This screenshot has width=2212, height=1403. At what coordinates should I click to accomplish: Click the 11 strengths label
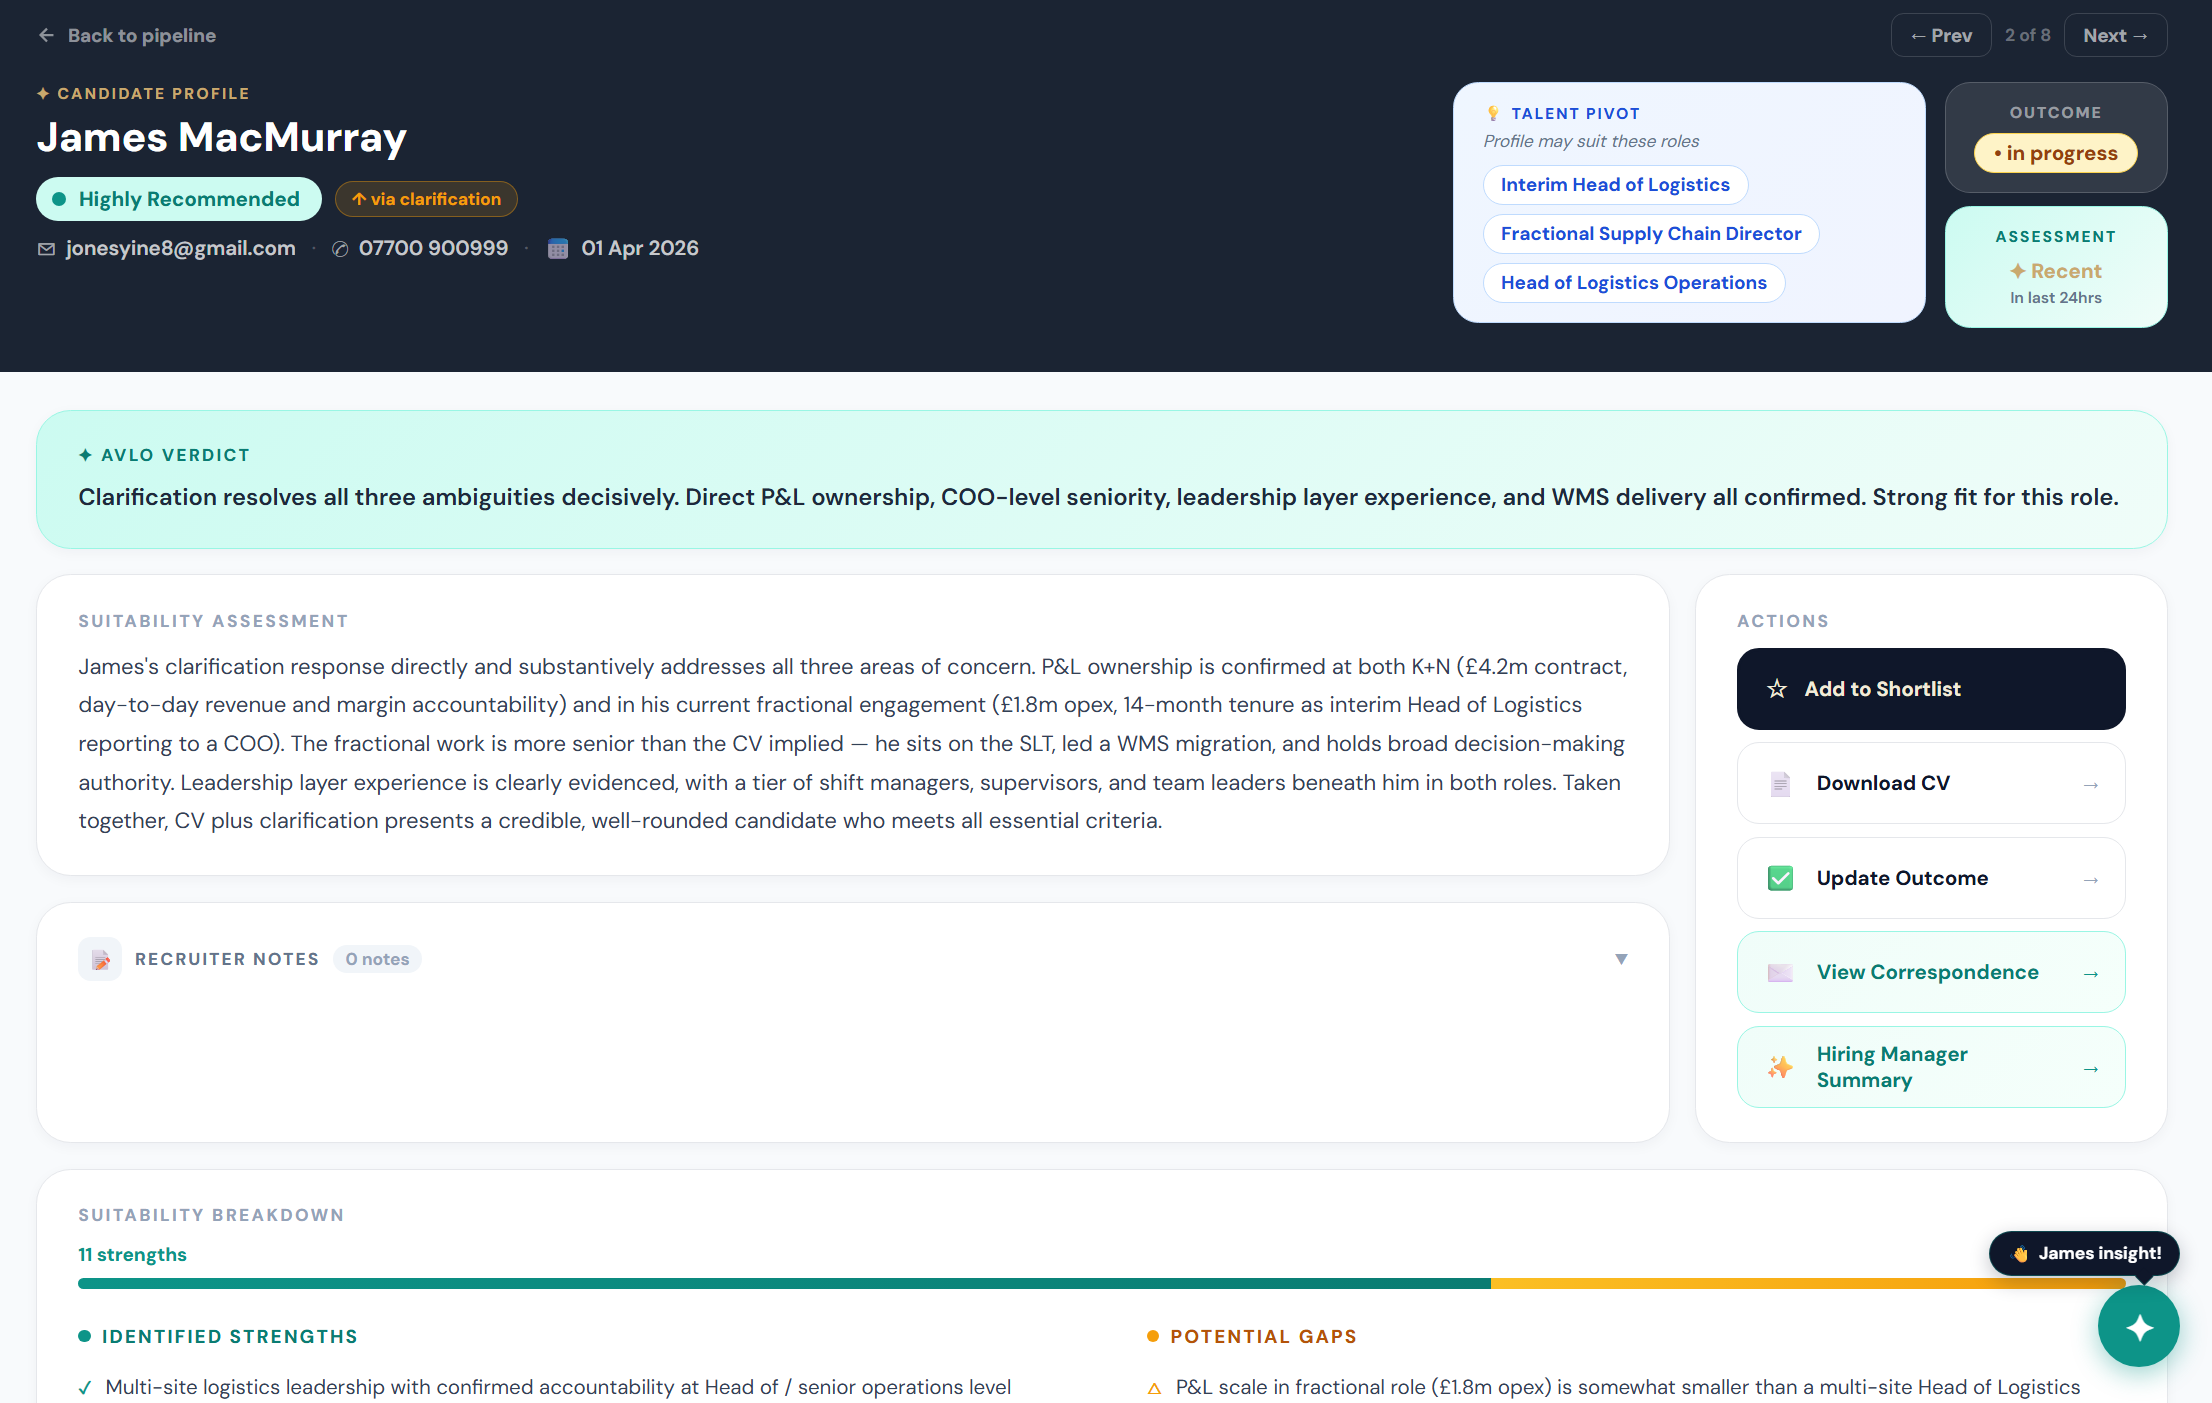(133, 1254)
